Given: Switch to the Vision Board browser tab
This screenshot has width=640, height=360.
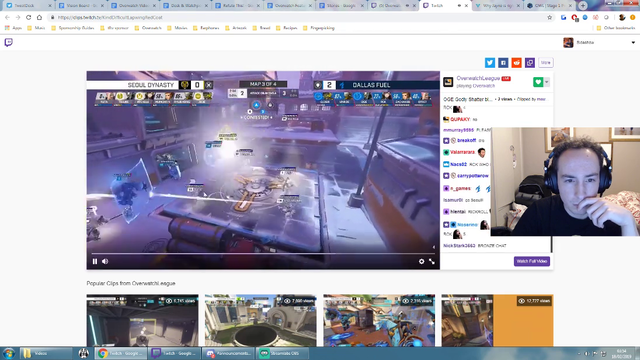Looking at the screenshot, I should [x=81, y=6].
